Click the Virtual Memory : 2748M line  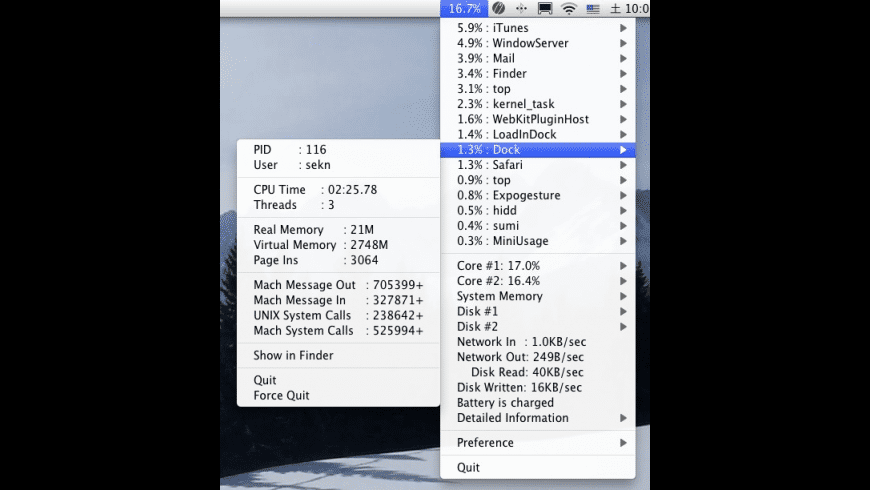[338, 245]
